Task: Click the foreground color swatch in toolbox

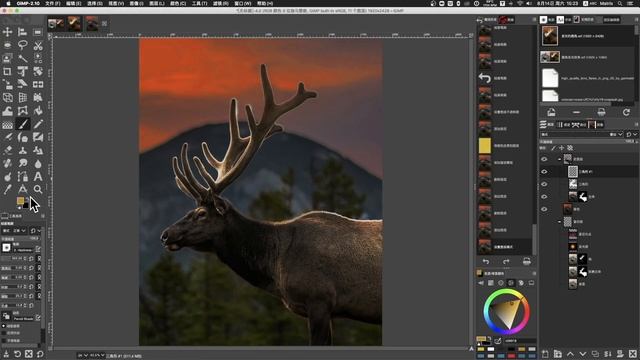Action: (x=20, y=200)
